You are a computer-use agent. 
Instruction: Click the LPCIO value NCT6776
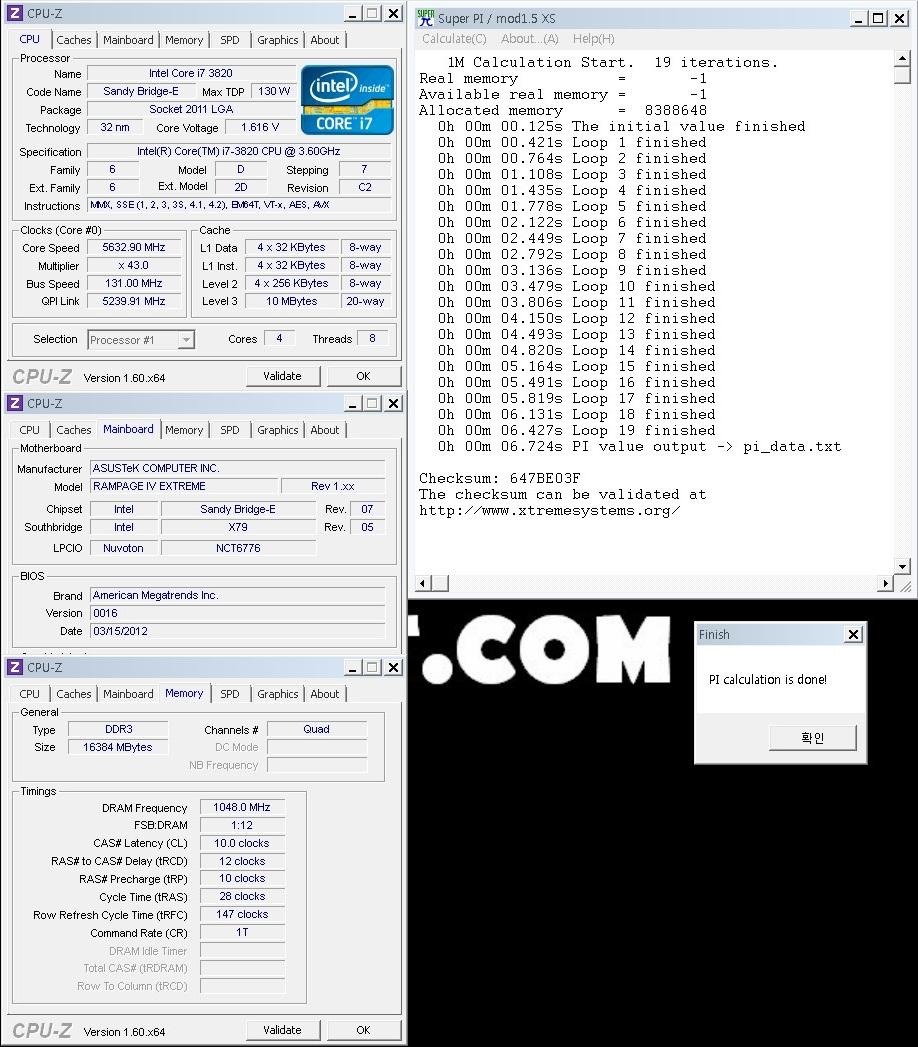click(238, 548)
